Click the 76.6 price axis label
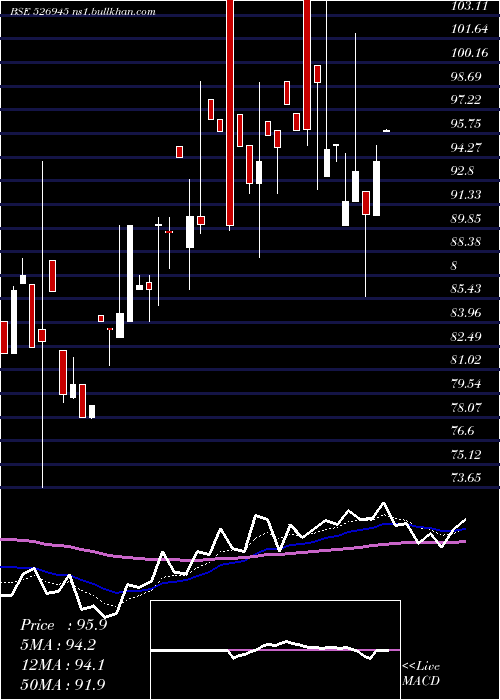Viewport: 500px width, 700px height. pyautogui.click(x=462, y=431)
